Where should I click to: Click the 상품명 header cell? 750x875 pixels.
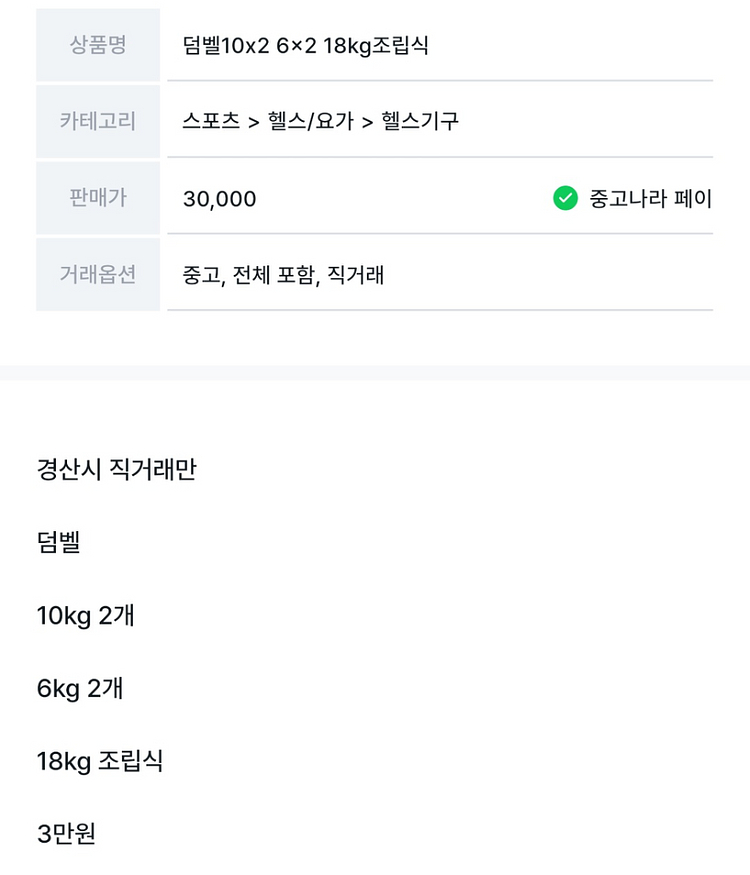98,45
